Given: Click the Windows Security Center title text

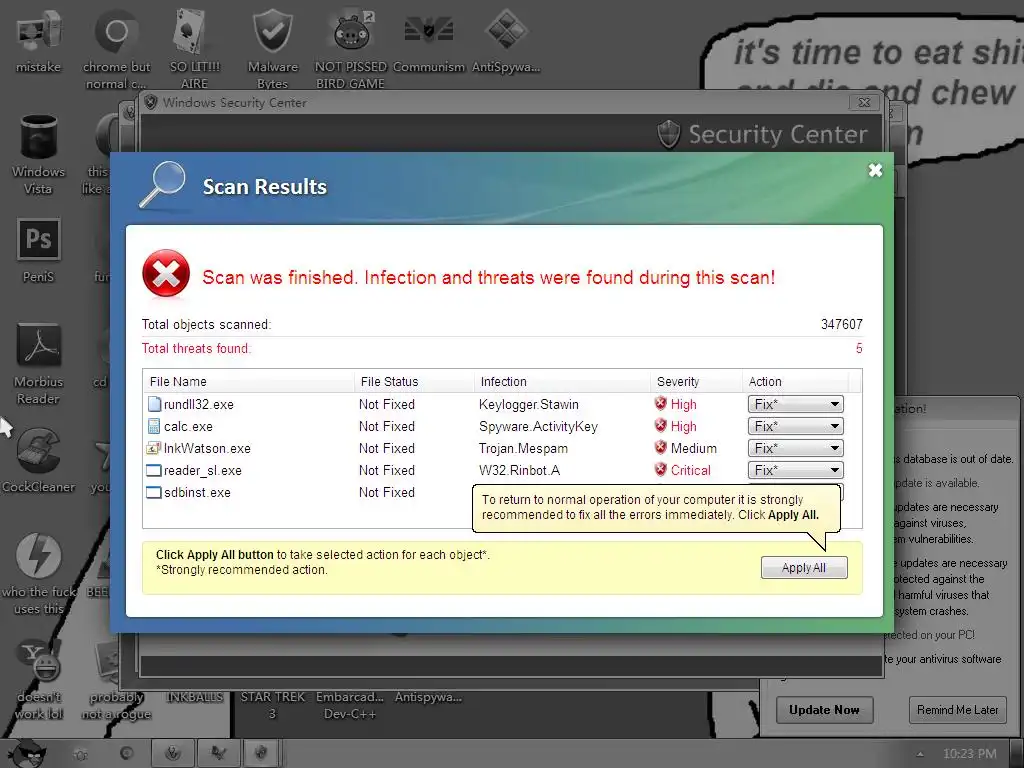Looking at the screenshot, I should 234,103.
